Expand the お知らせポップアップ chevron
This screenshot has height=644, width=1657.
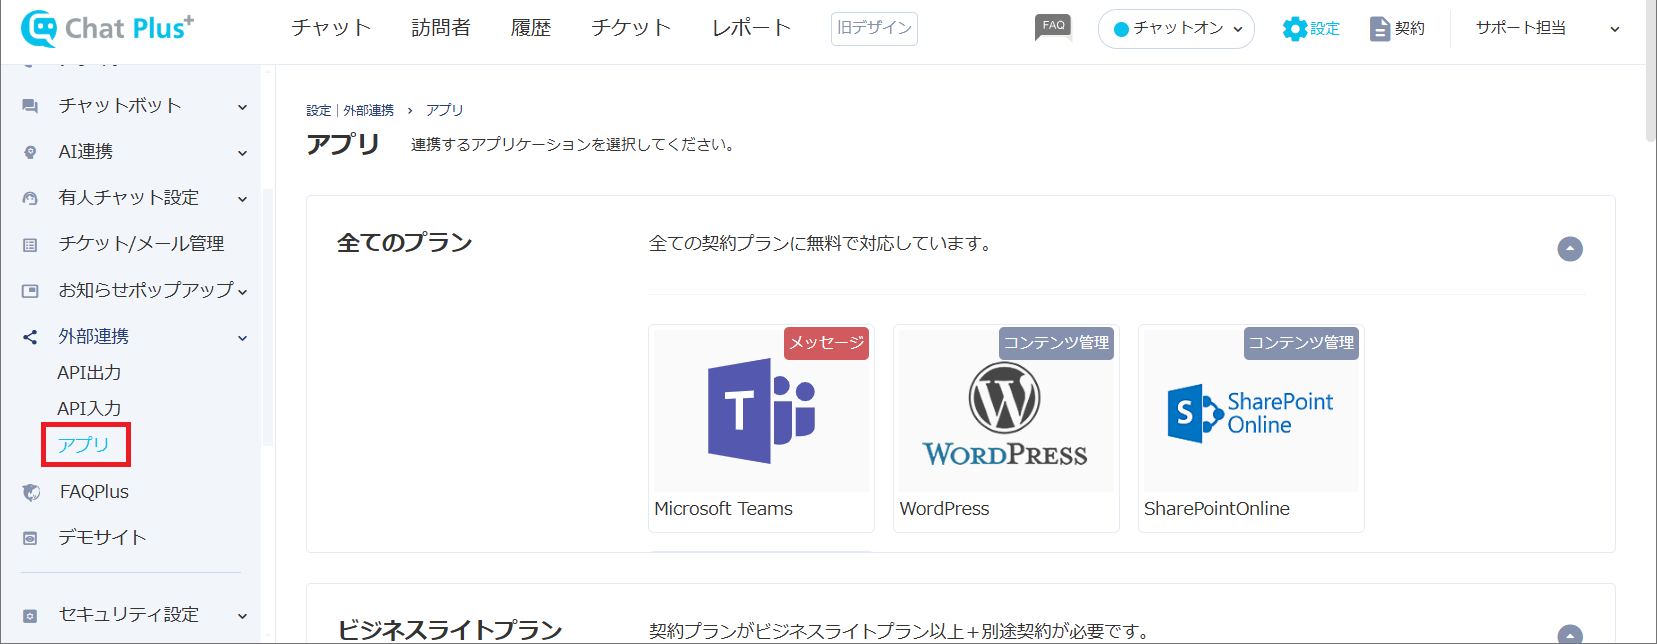click(242, 291)
